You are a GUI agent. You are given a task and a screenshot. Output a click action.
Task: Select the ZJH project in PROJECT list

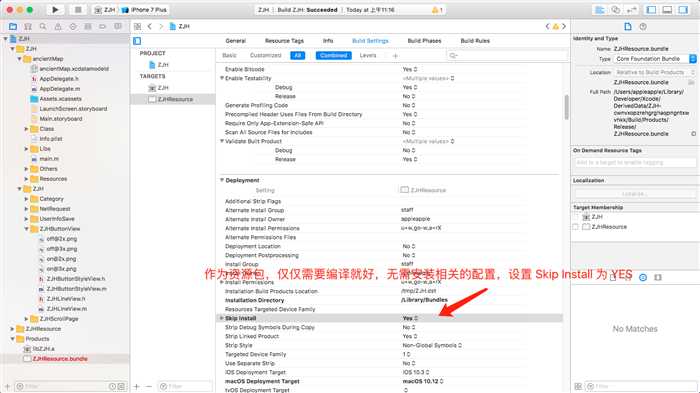[x=159, y=65]
